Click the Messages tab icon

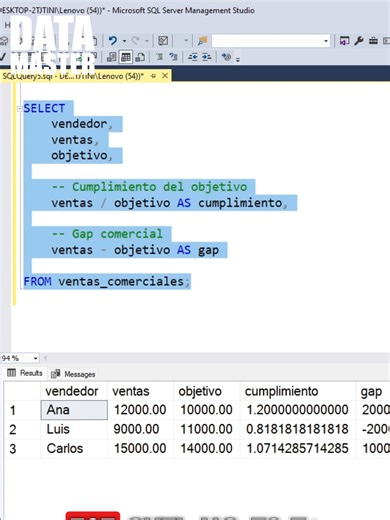point(55,374)
